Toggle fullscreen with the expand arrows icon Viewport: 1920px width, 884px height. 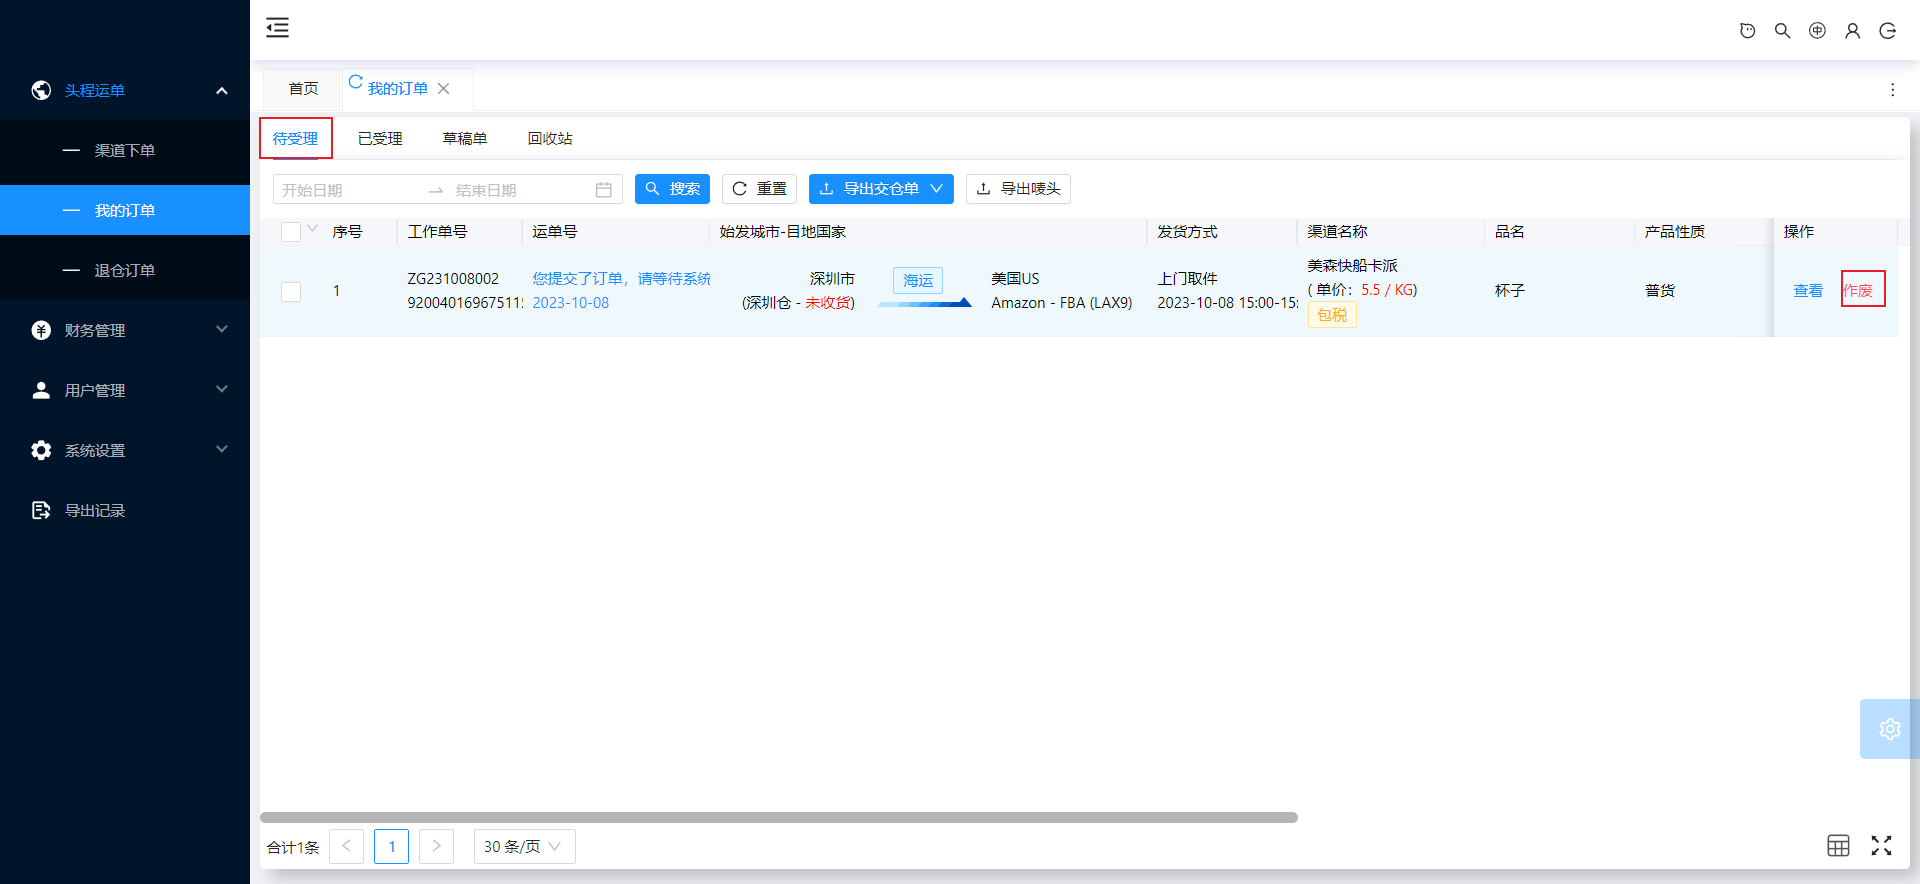pyautogui.click(x=1881, y=846)
